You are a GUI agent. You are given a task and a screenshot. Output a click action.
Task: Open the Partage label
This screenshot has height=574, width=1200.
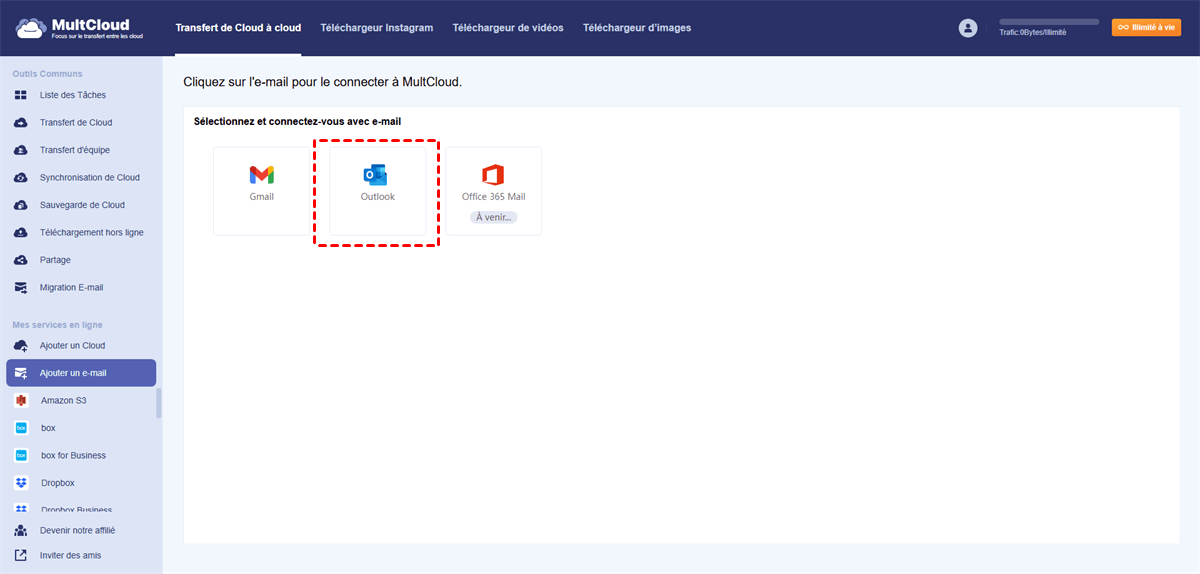pyautogui.click(x=55, y=260)
